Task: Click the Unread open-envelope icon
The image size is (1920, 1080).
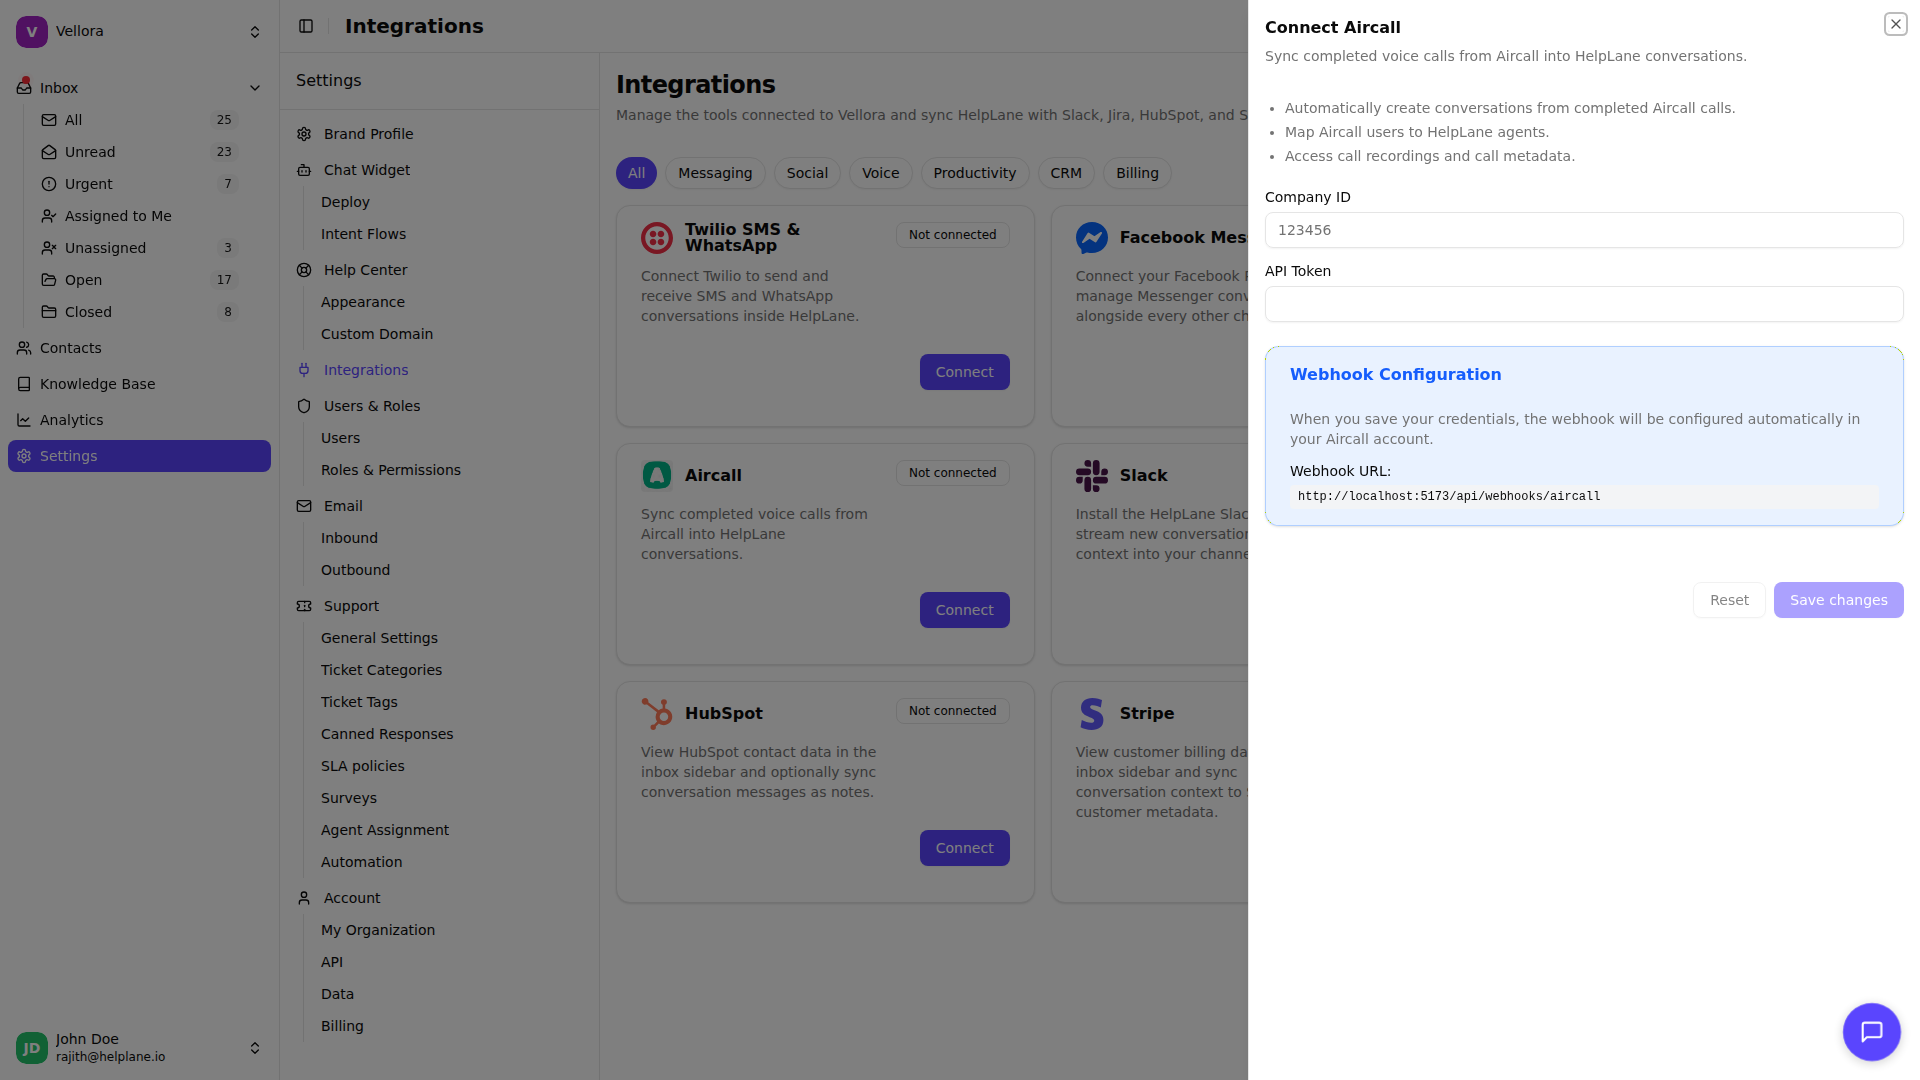Action: tap(49, 152)
